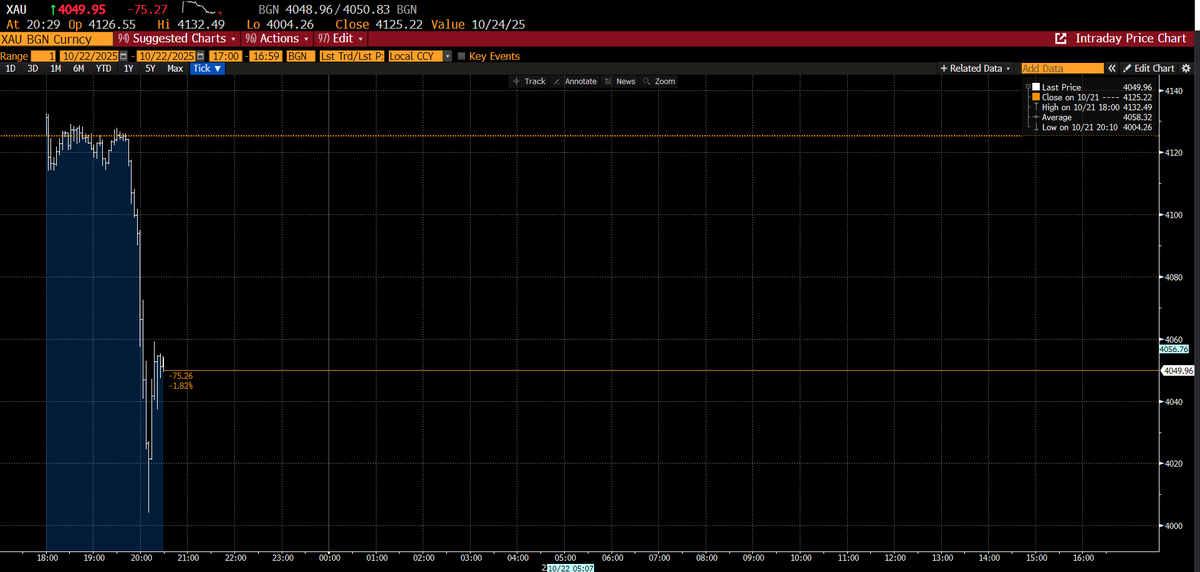The image size is (1200, 572).
Task: Select the 1Y range tab
Action: coord(128,69)
